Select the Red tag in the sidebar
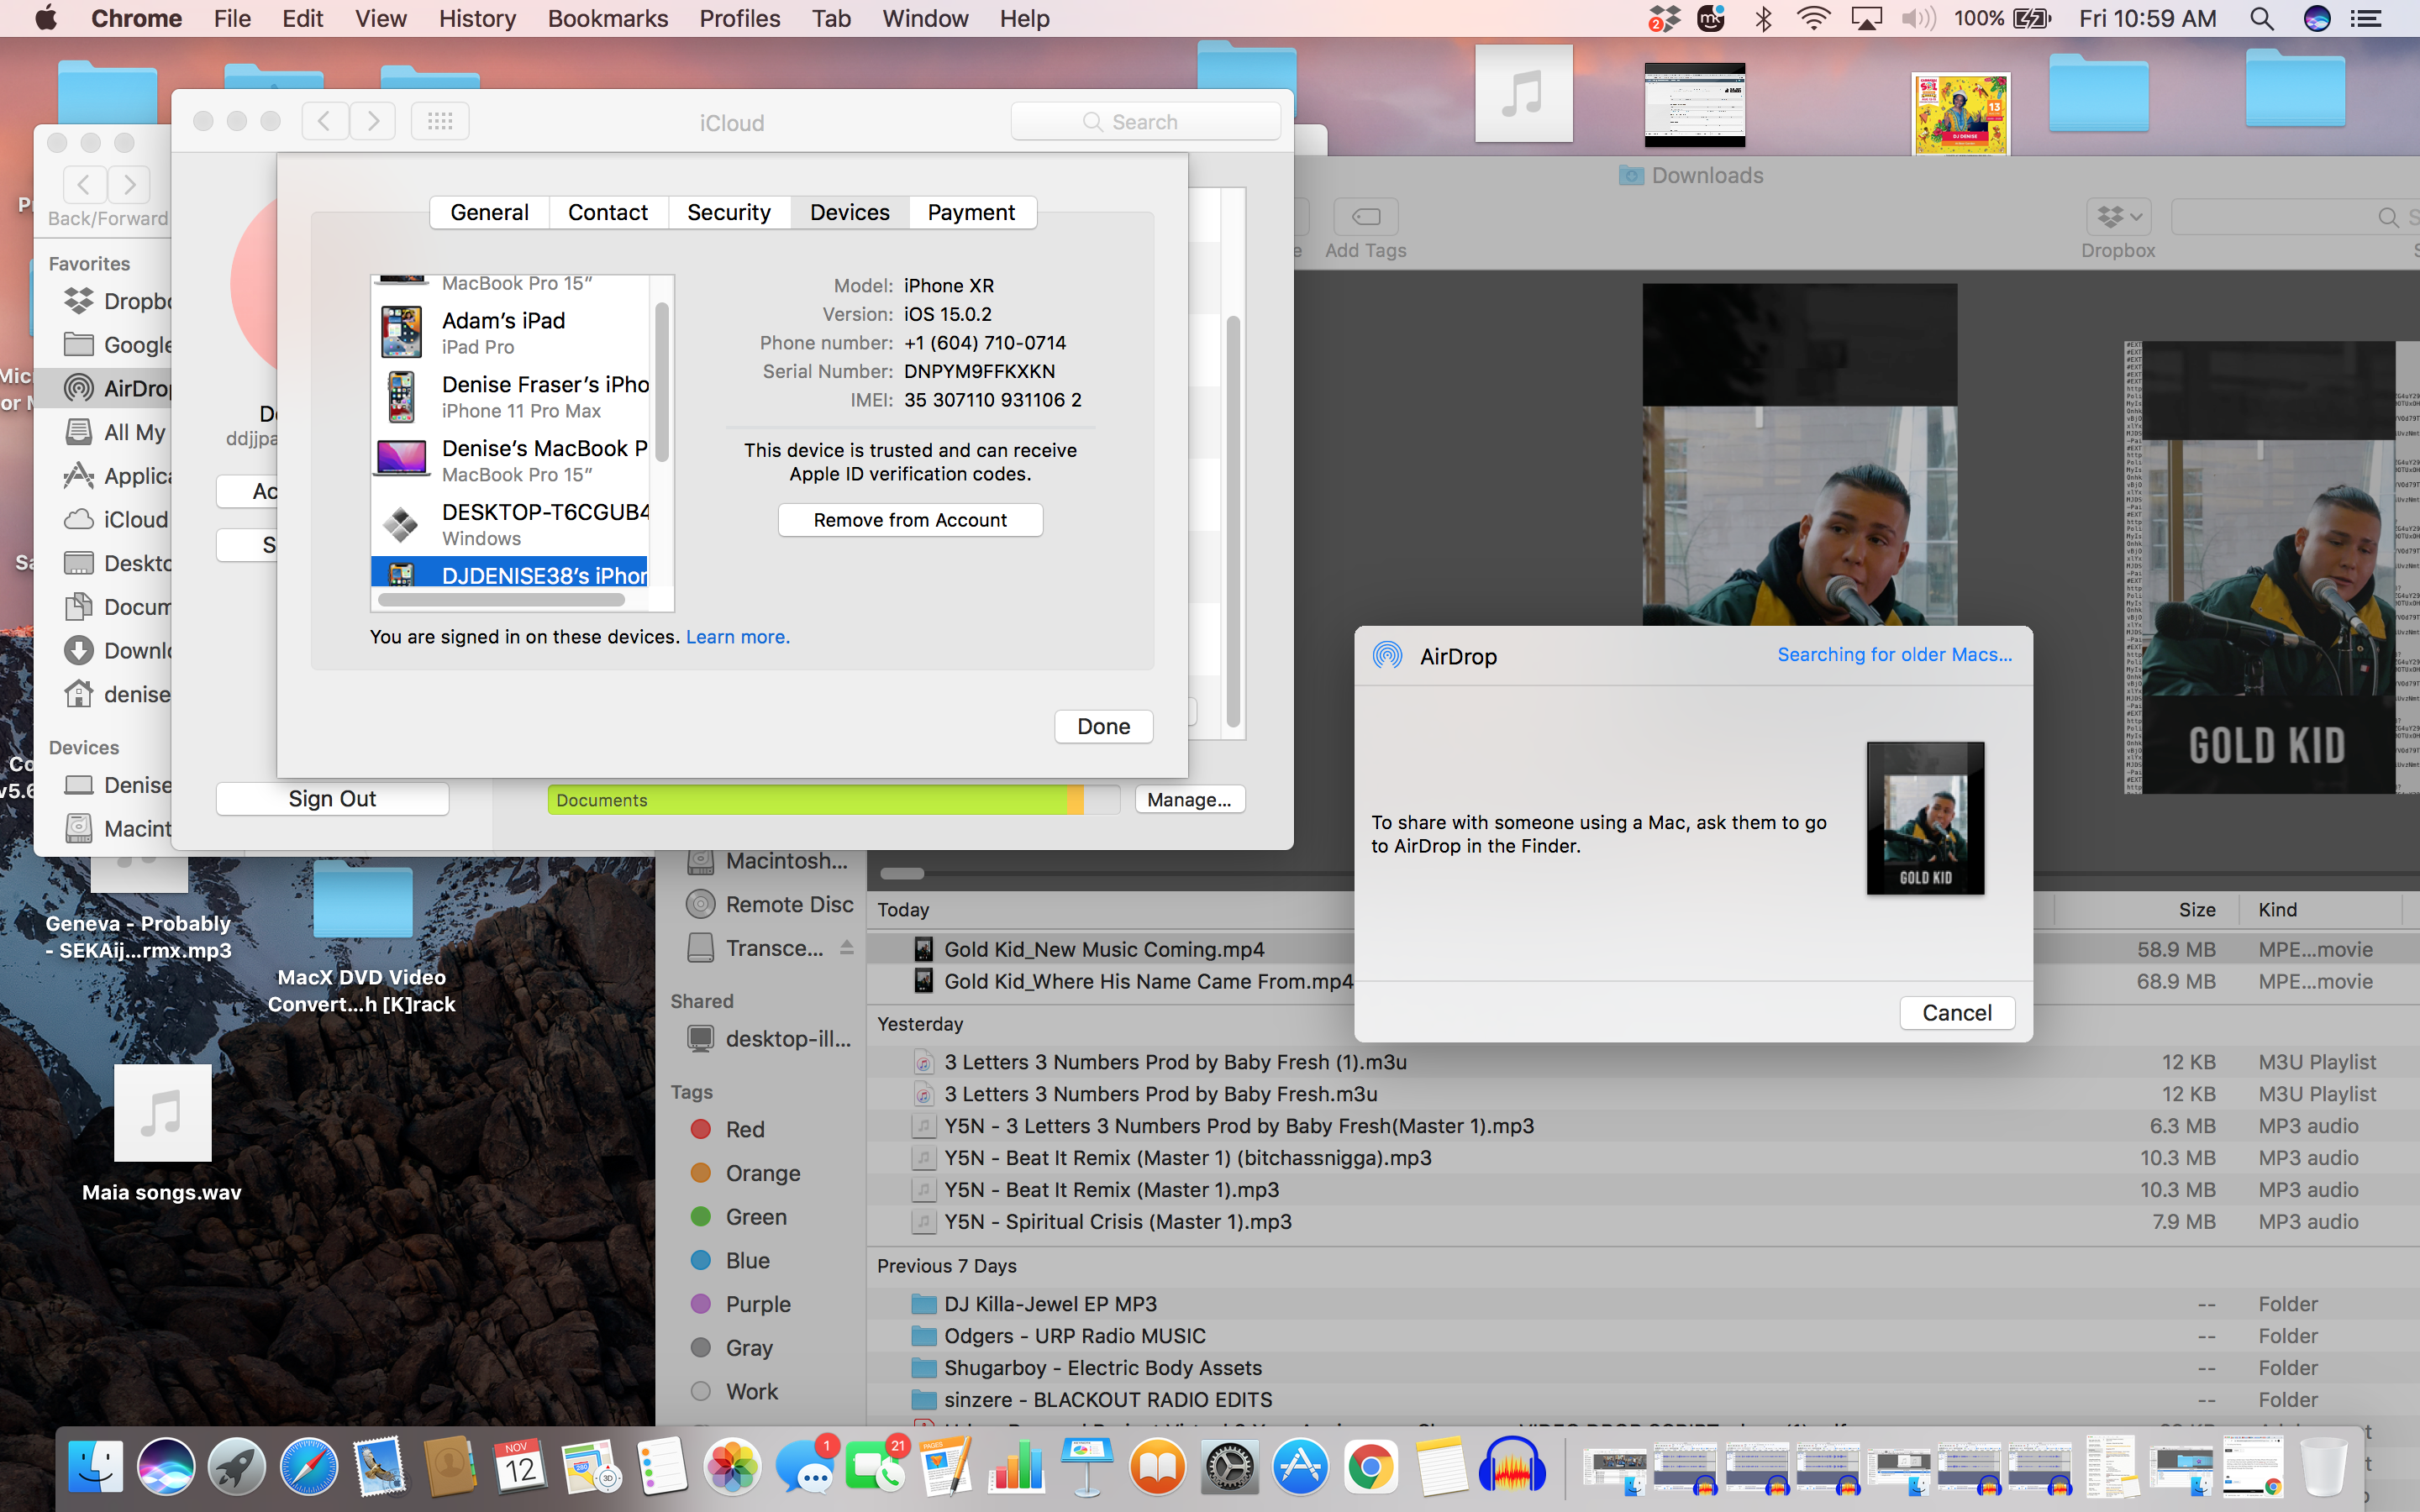The image size is (2420, 1512). [744, 1129]
